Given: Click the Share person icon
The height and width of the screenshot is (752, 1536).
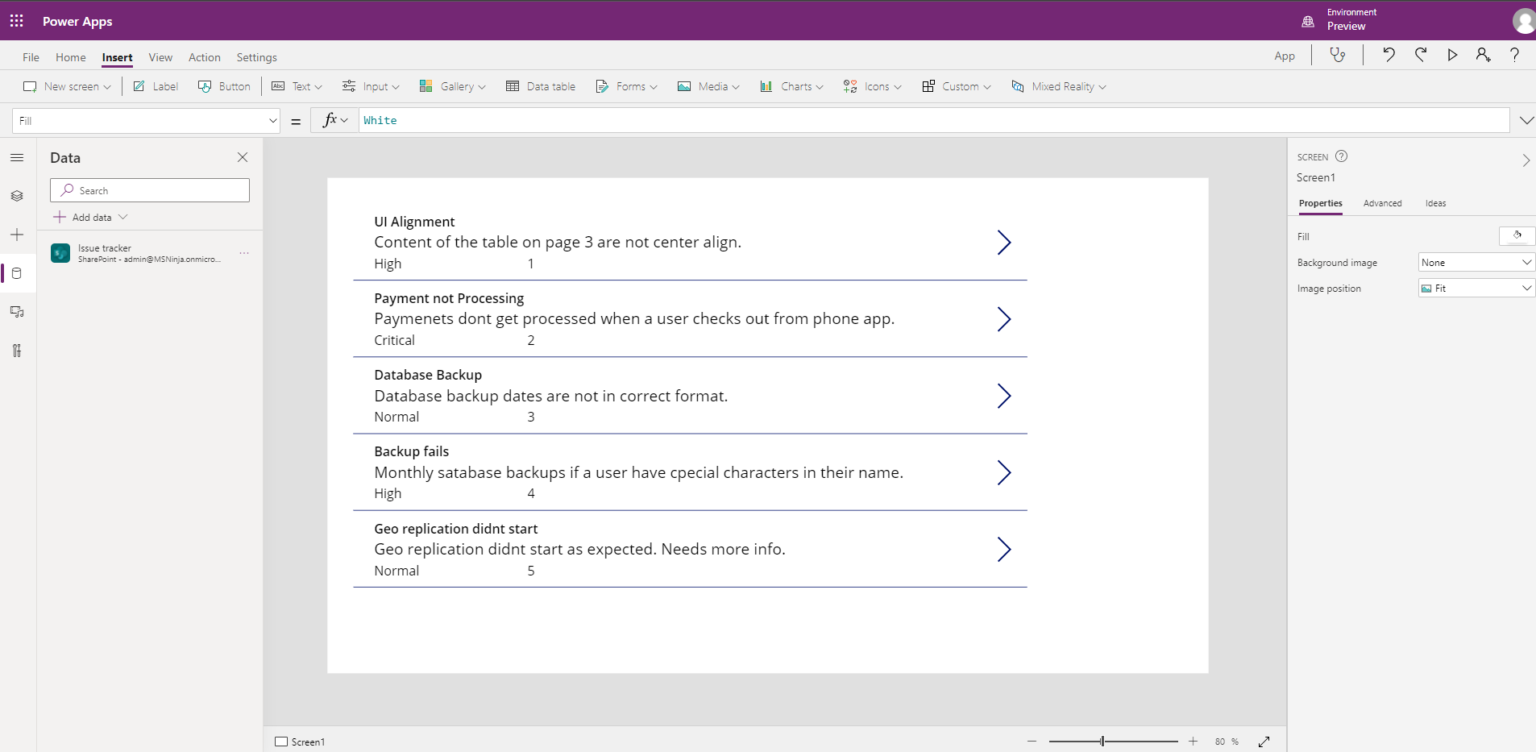Looking at the screenshot, I should point(1483,55).
